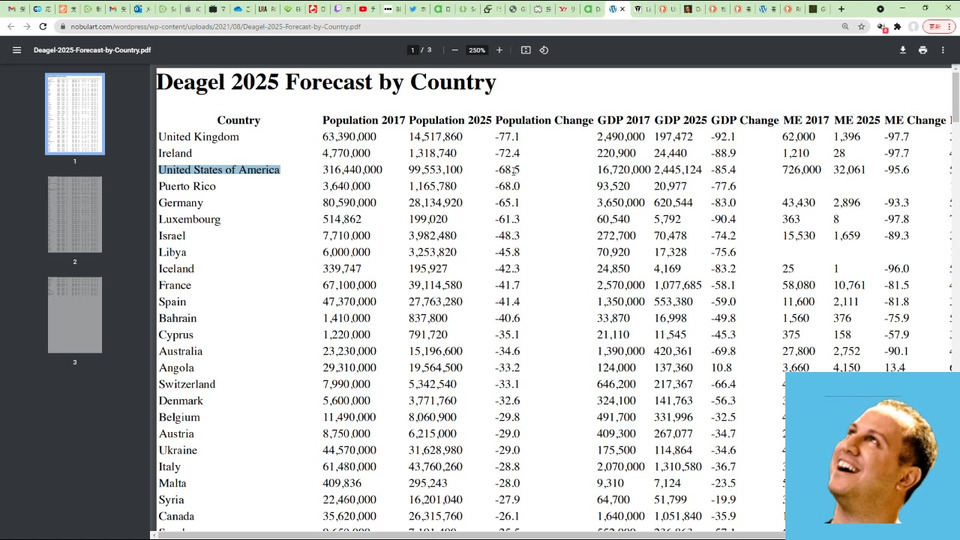
Task: Click Australia's population change -34.6
Action: click(x=508, y=351)
